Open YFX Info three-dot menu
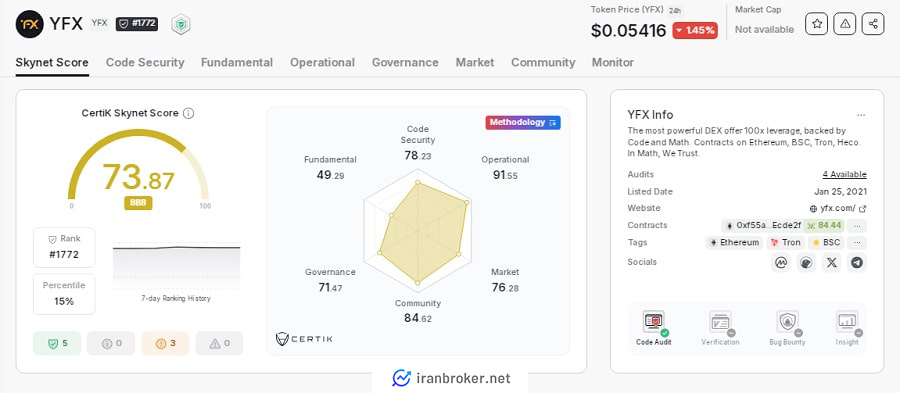 coord(860,115)
